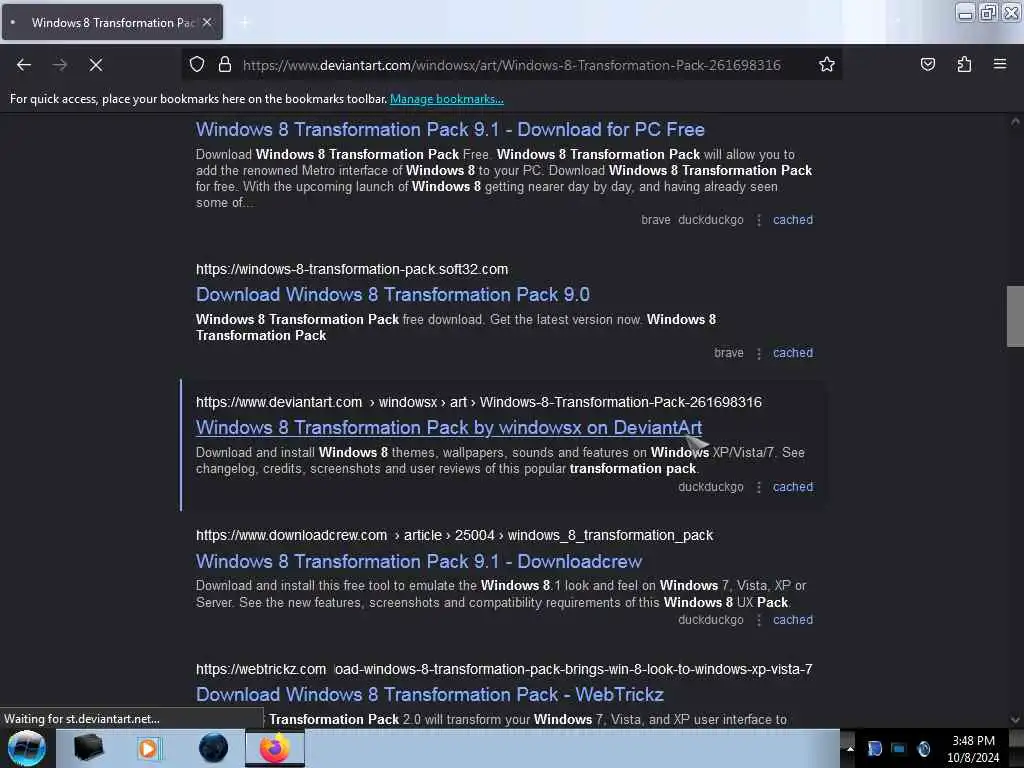
Task: Click page vertical scrollbar thumb
Action: [1015, 316]
